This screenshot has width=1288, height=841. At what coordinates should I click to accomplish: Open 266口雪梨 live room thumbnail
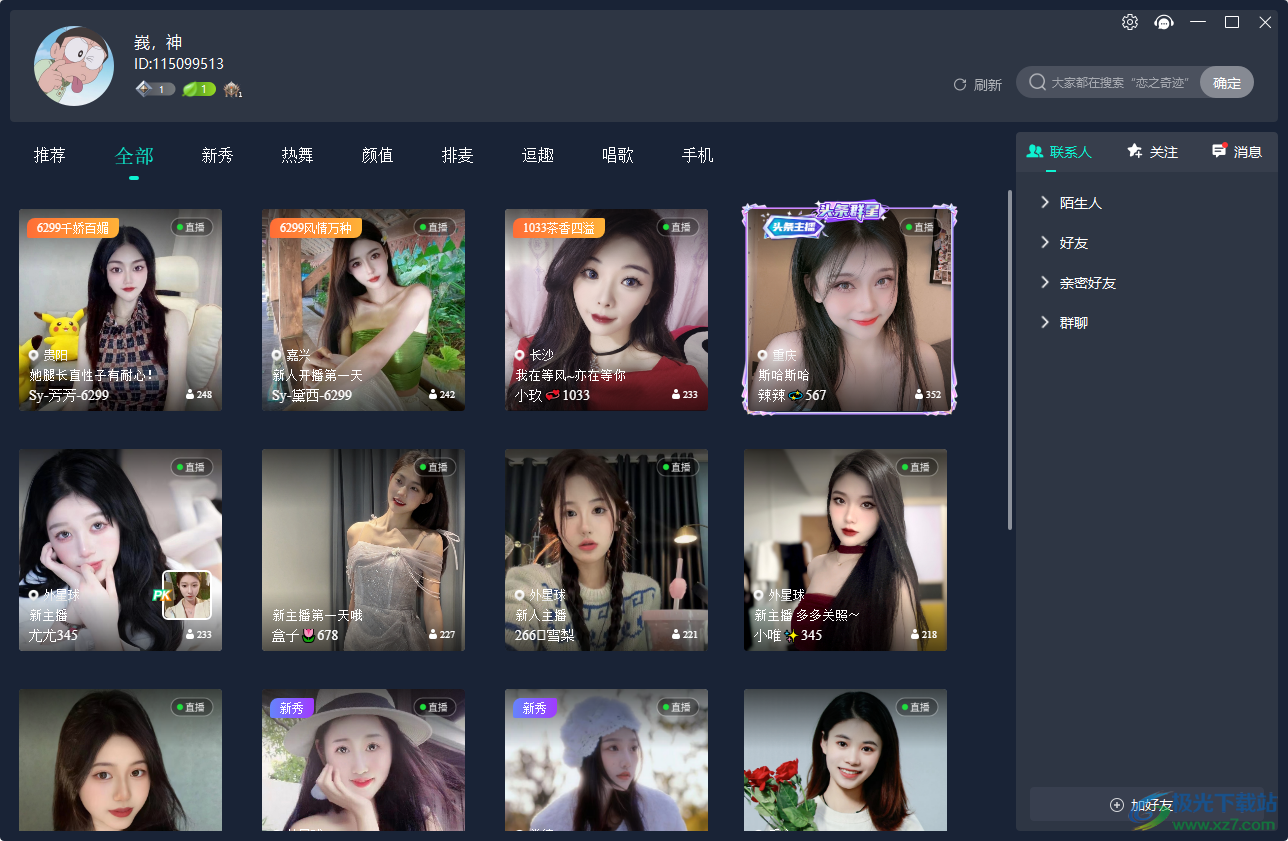606,550
